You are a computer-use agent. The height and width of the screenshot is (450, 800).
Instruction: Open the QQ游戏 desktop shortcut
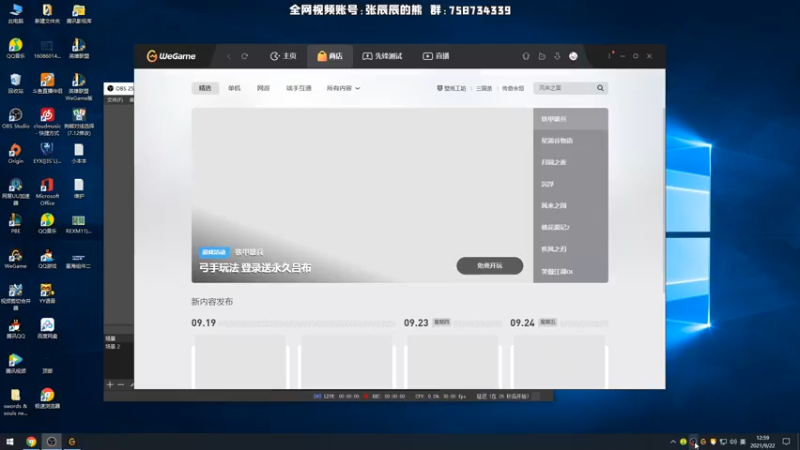47,259
